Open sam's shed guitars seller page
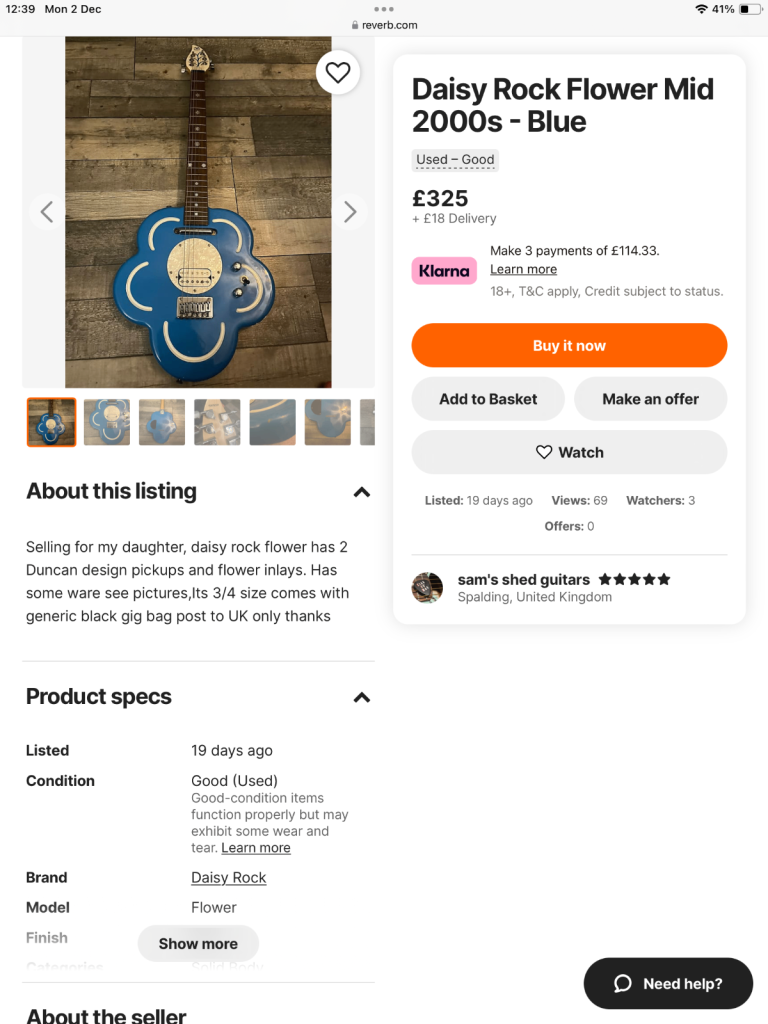 click(523, 579)
